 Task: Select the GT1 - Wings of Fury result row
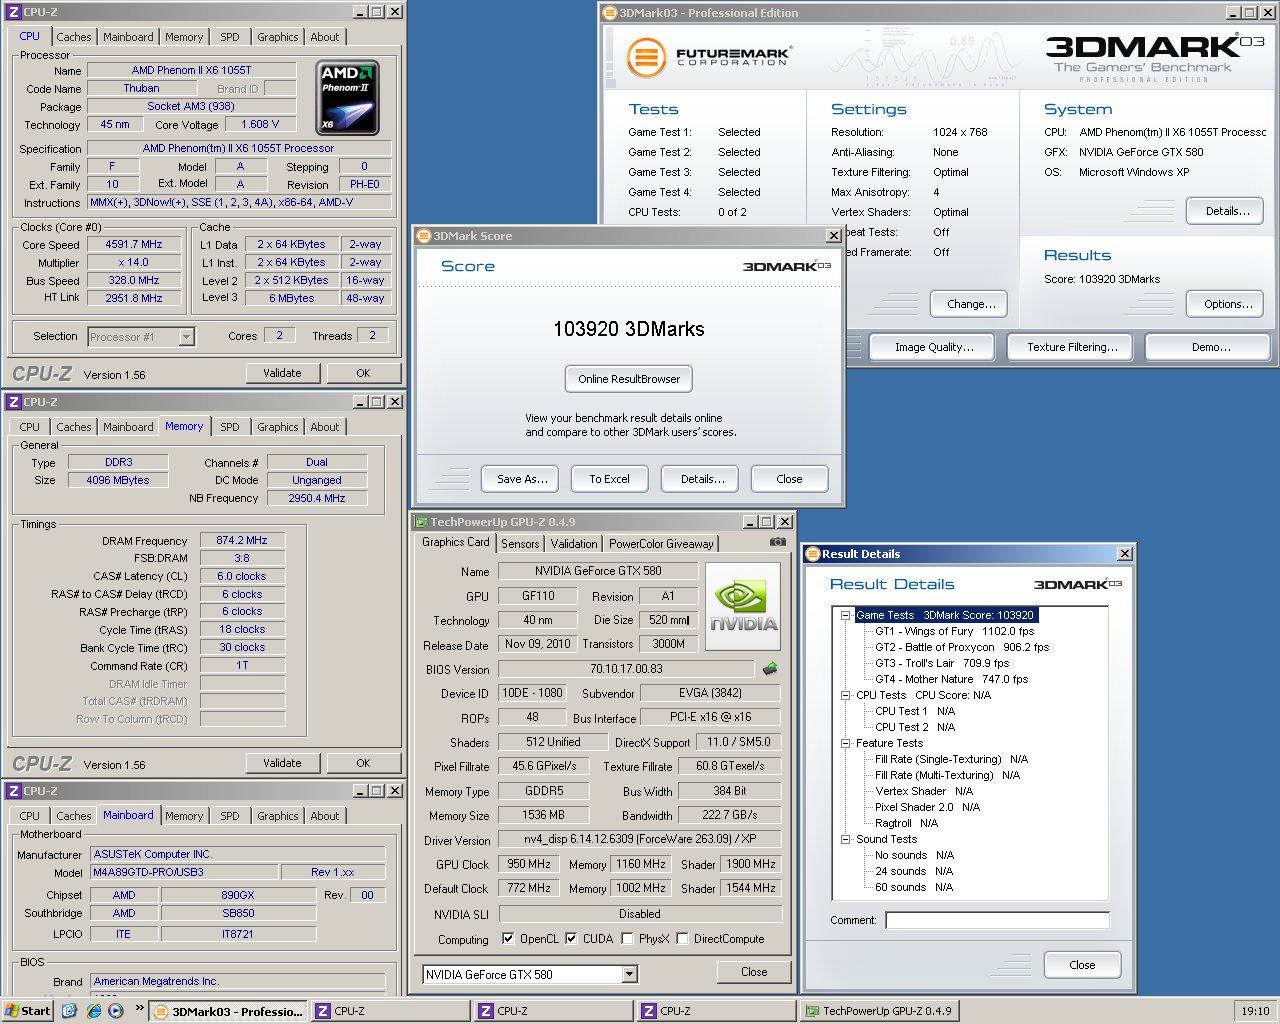954,631
